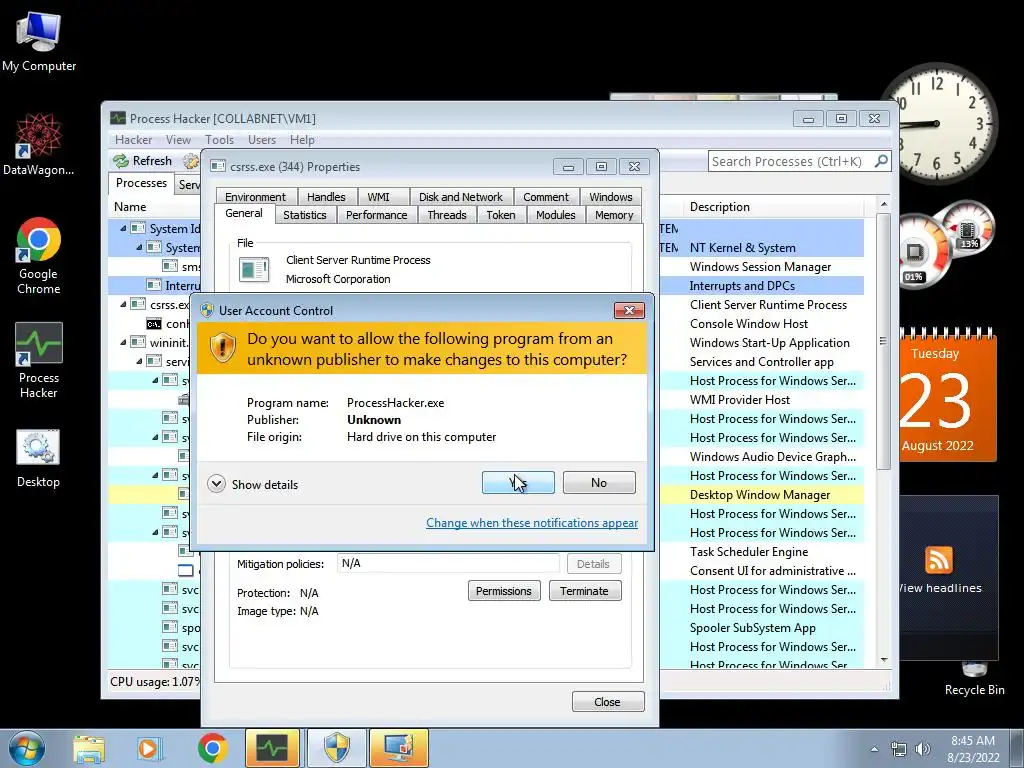Open the Threads tab
Screen dimensions: 1024x768
coord(447,215)
